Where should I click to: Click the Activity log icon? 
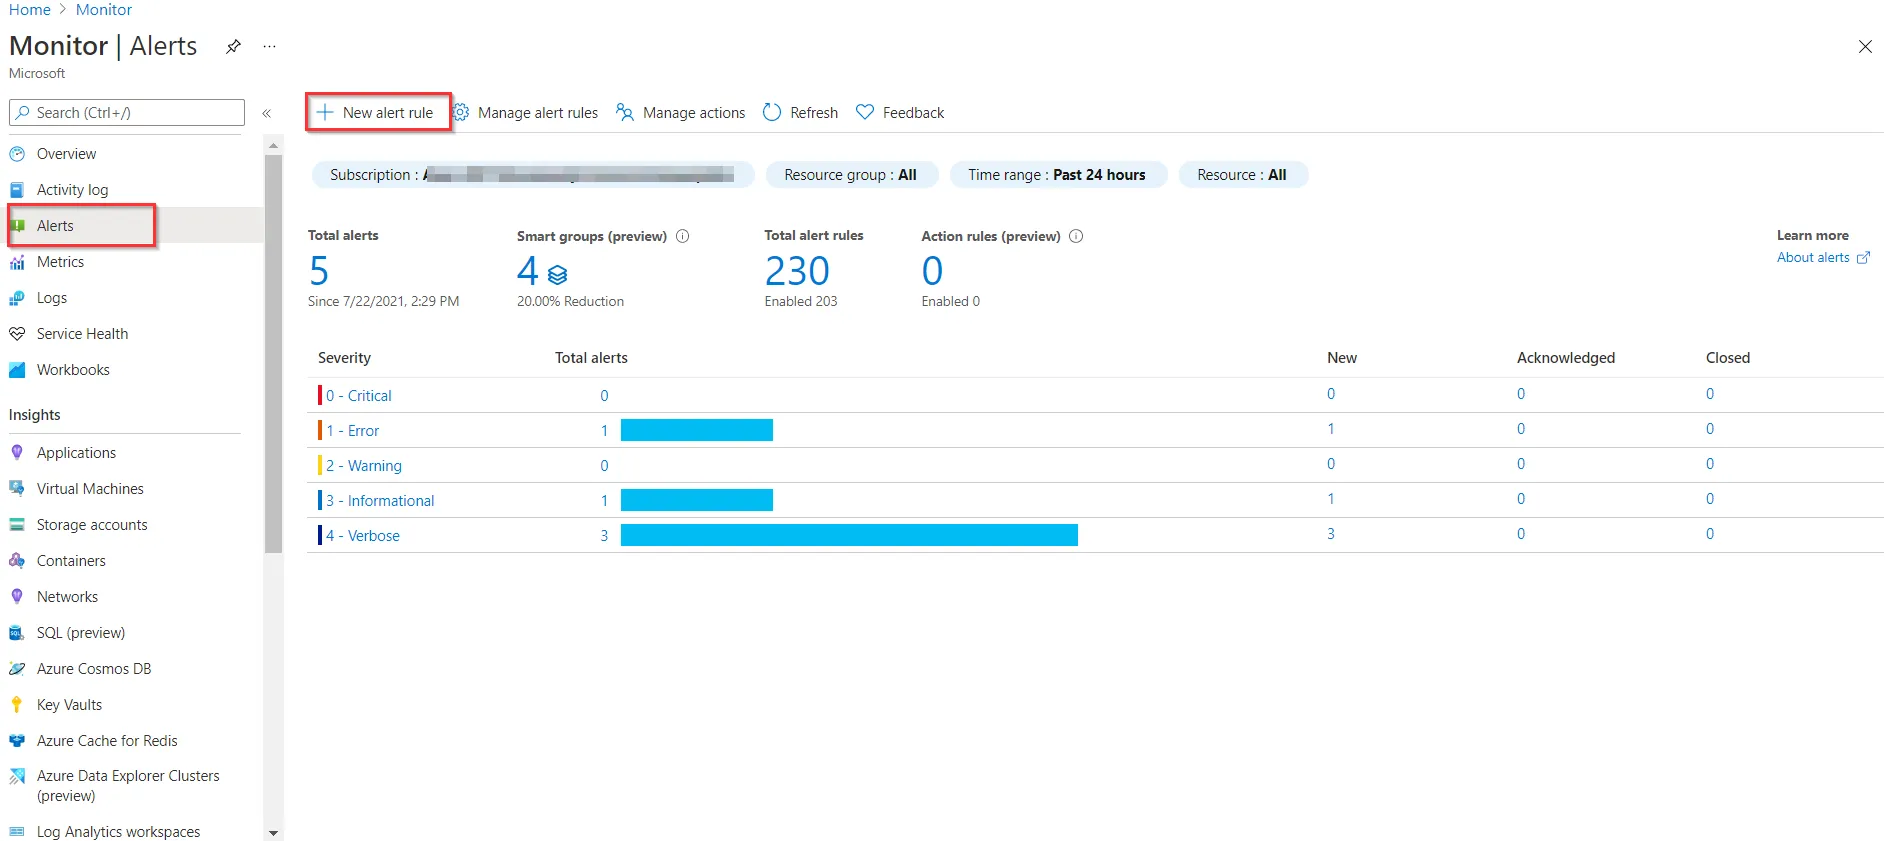pos(17,190)
